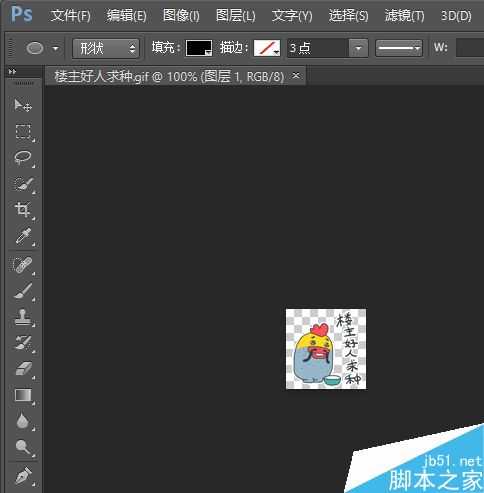Viewport: 484px width, 493px height.
Task: Click the cartoon image on canvas
Action: [x=326, y=349]
